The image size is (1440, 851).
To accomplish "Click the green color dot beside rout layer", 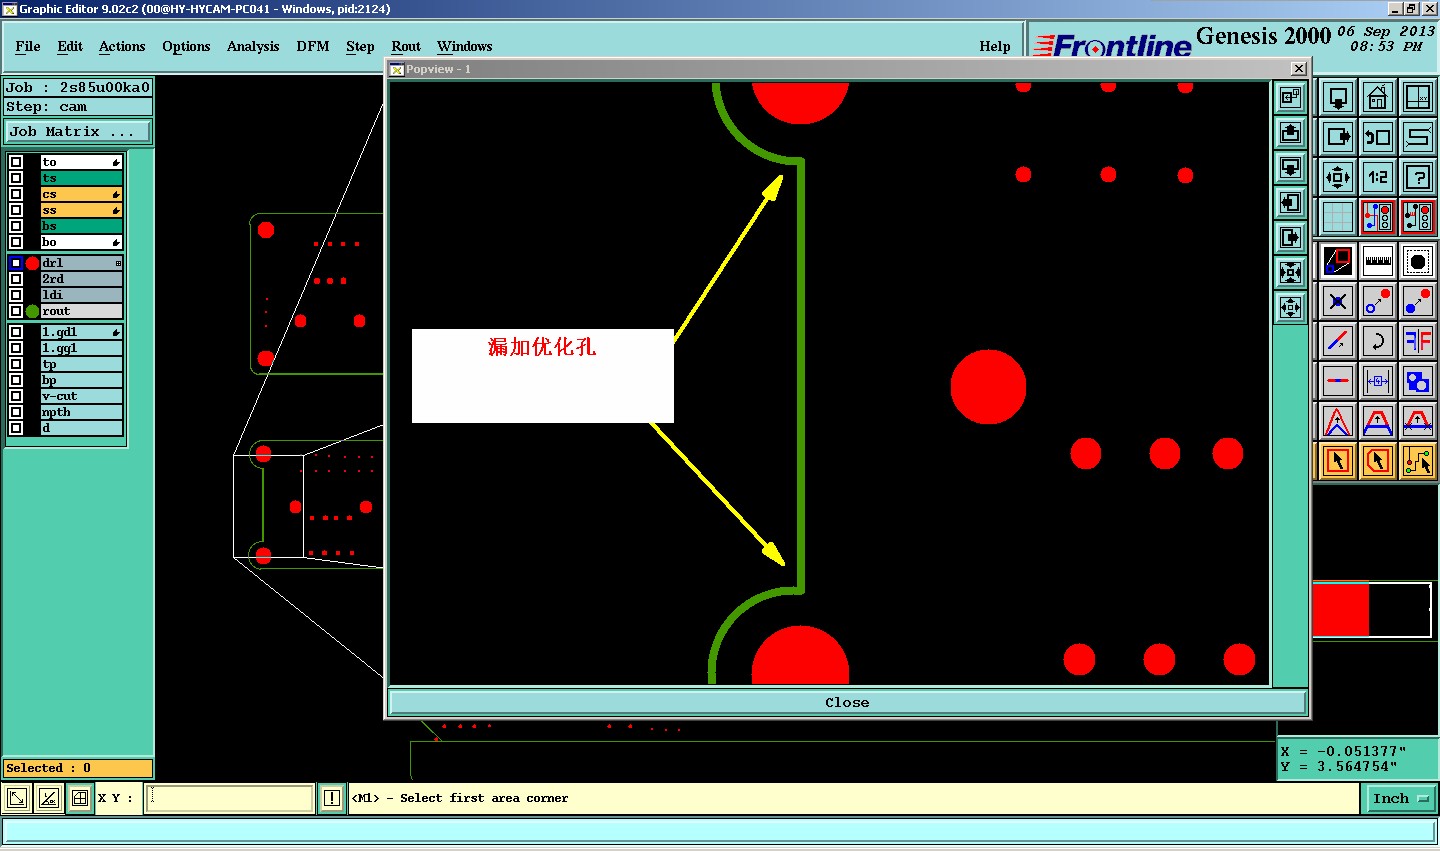I will pyautogui.click(x=32, y=311).
